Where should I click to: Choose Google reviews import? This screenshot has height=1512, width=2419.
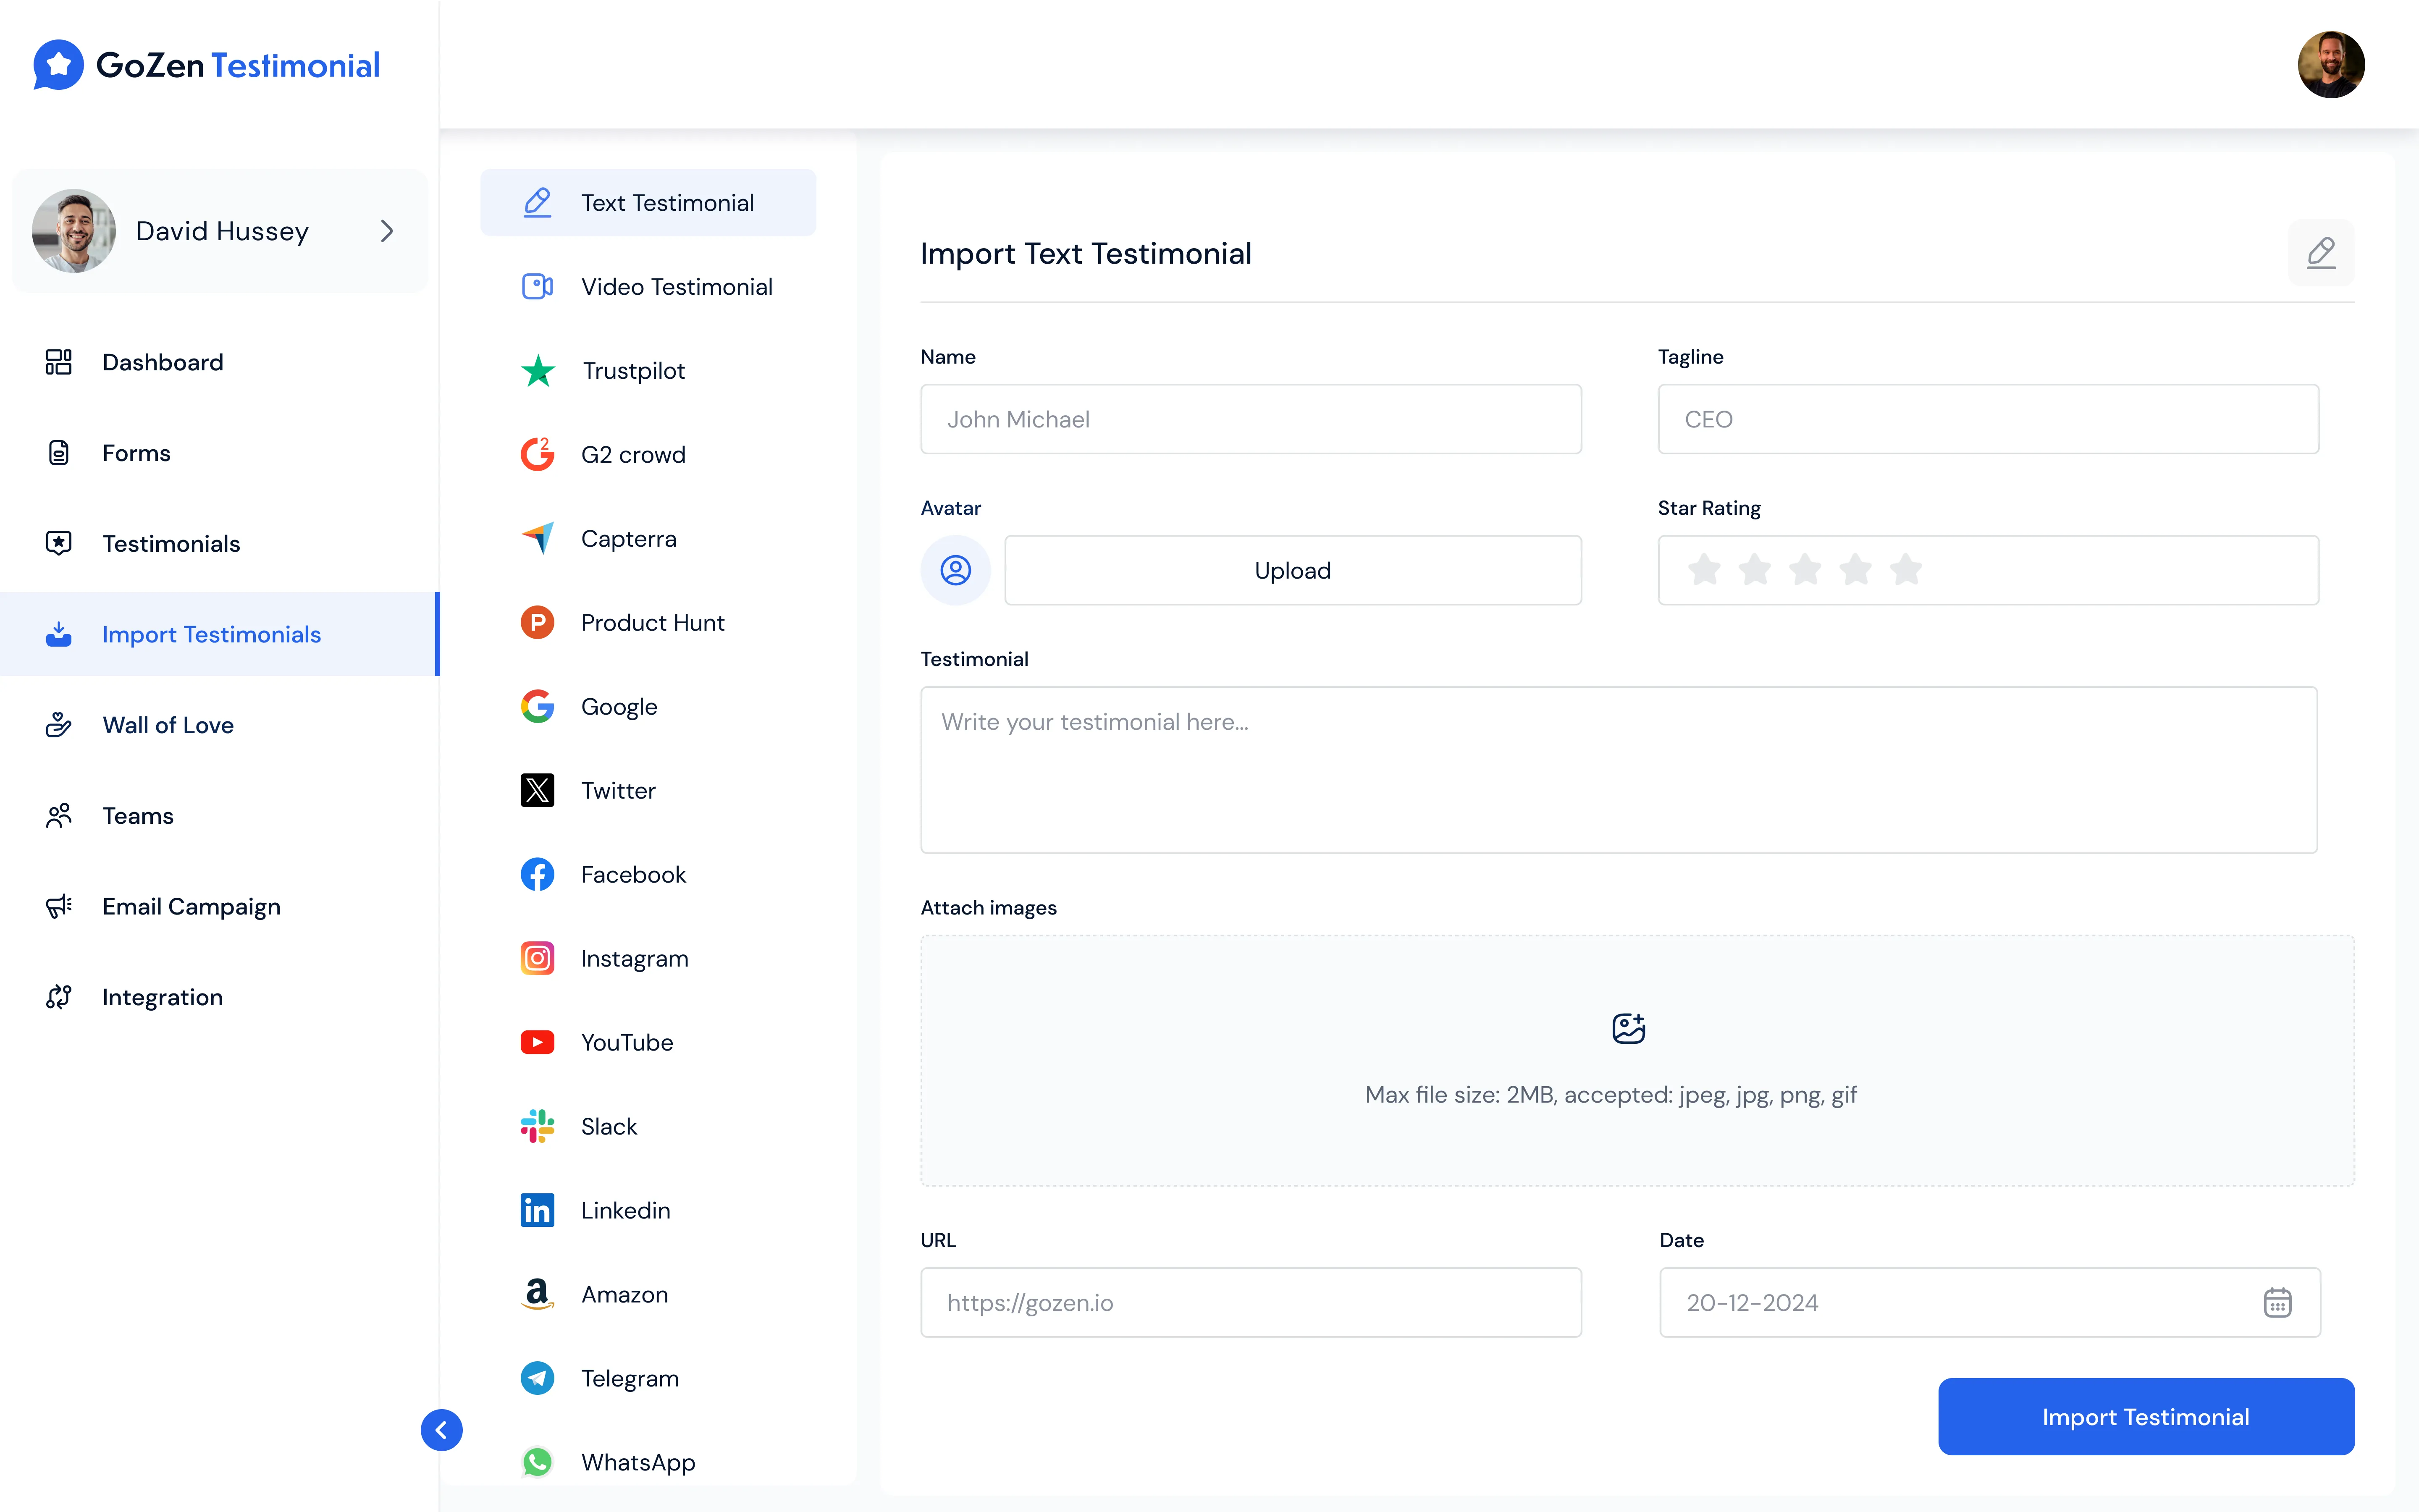648,707
